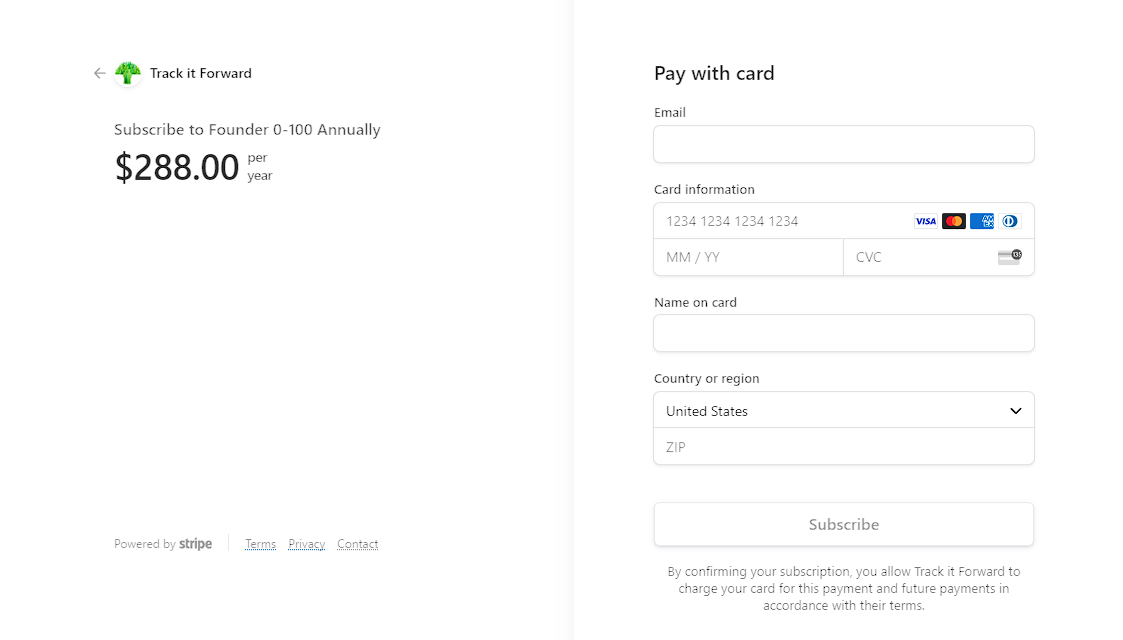Open the Contact link

click(357, 544)
